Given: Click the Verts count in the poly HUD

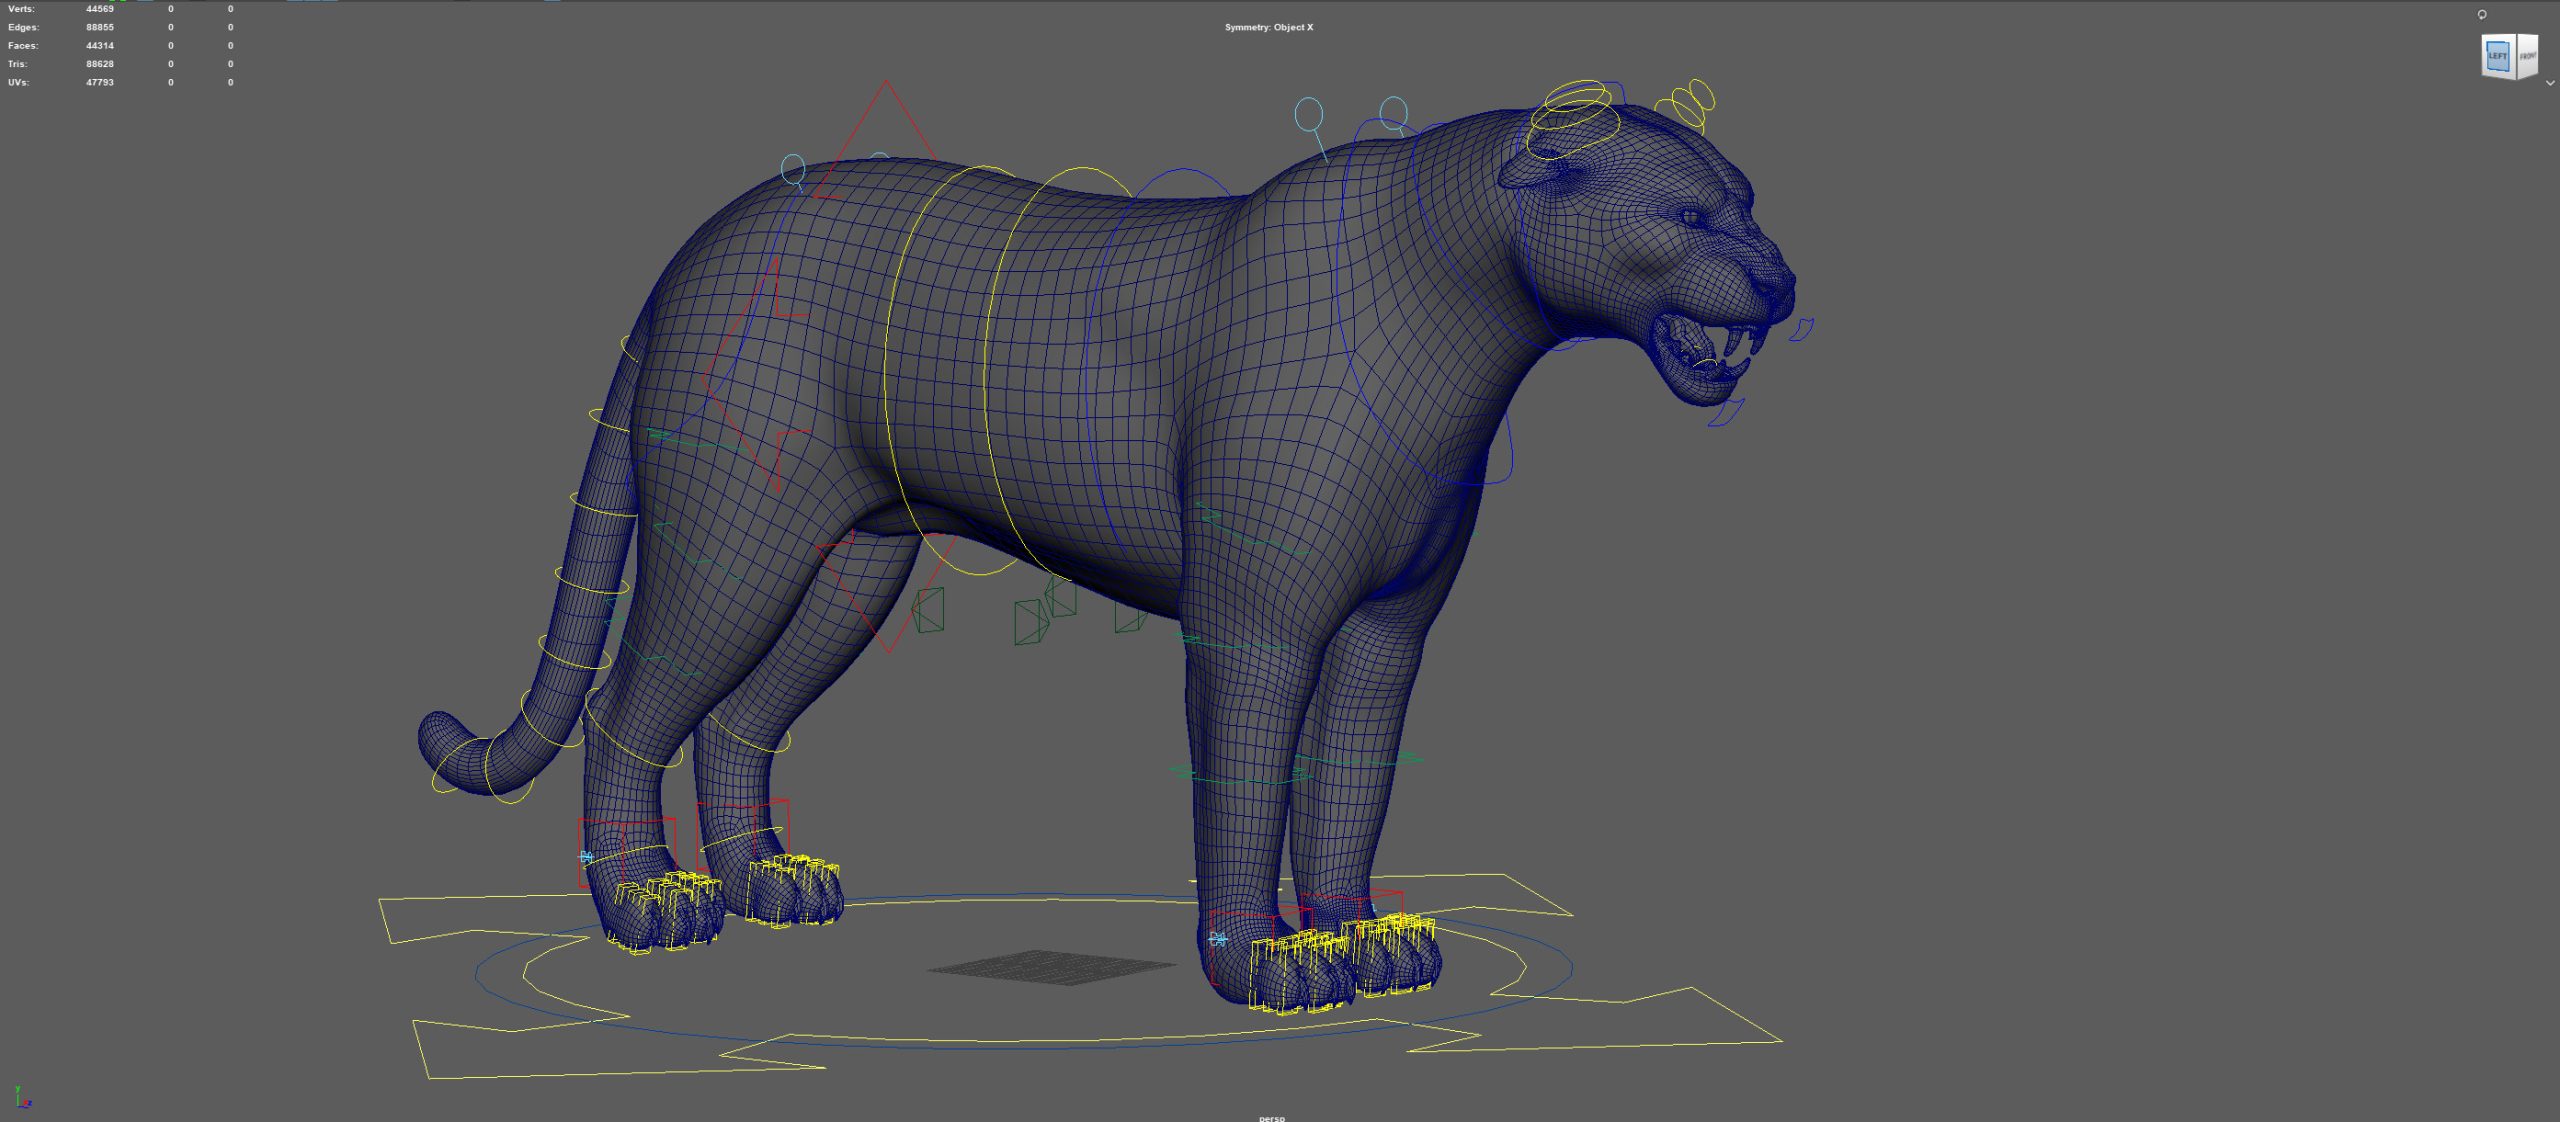Looking at the screenshot, I should click(100, 9).
